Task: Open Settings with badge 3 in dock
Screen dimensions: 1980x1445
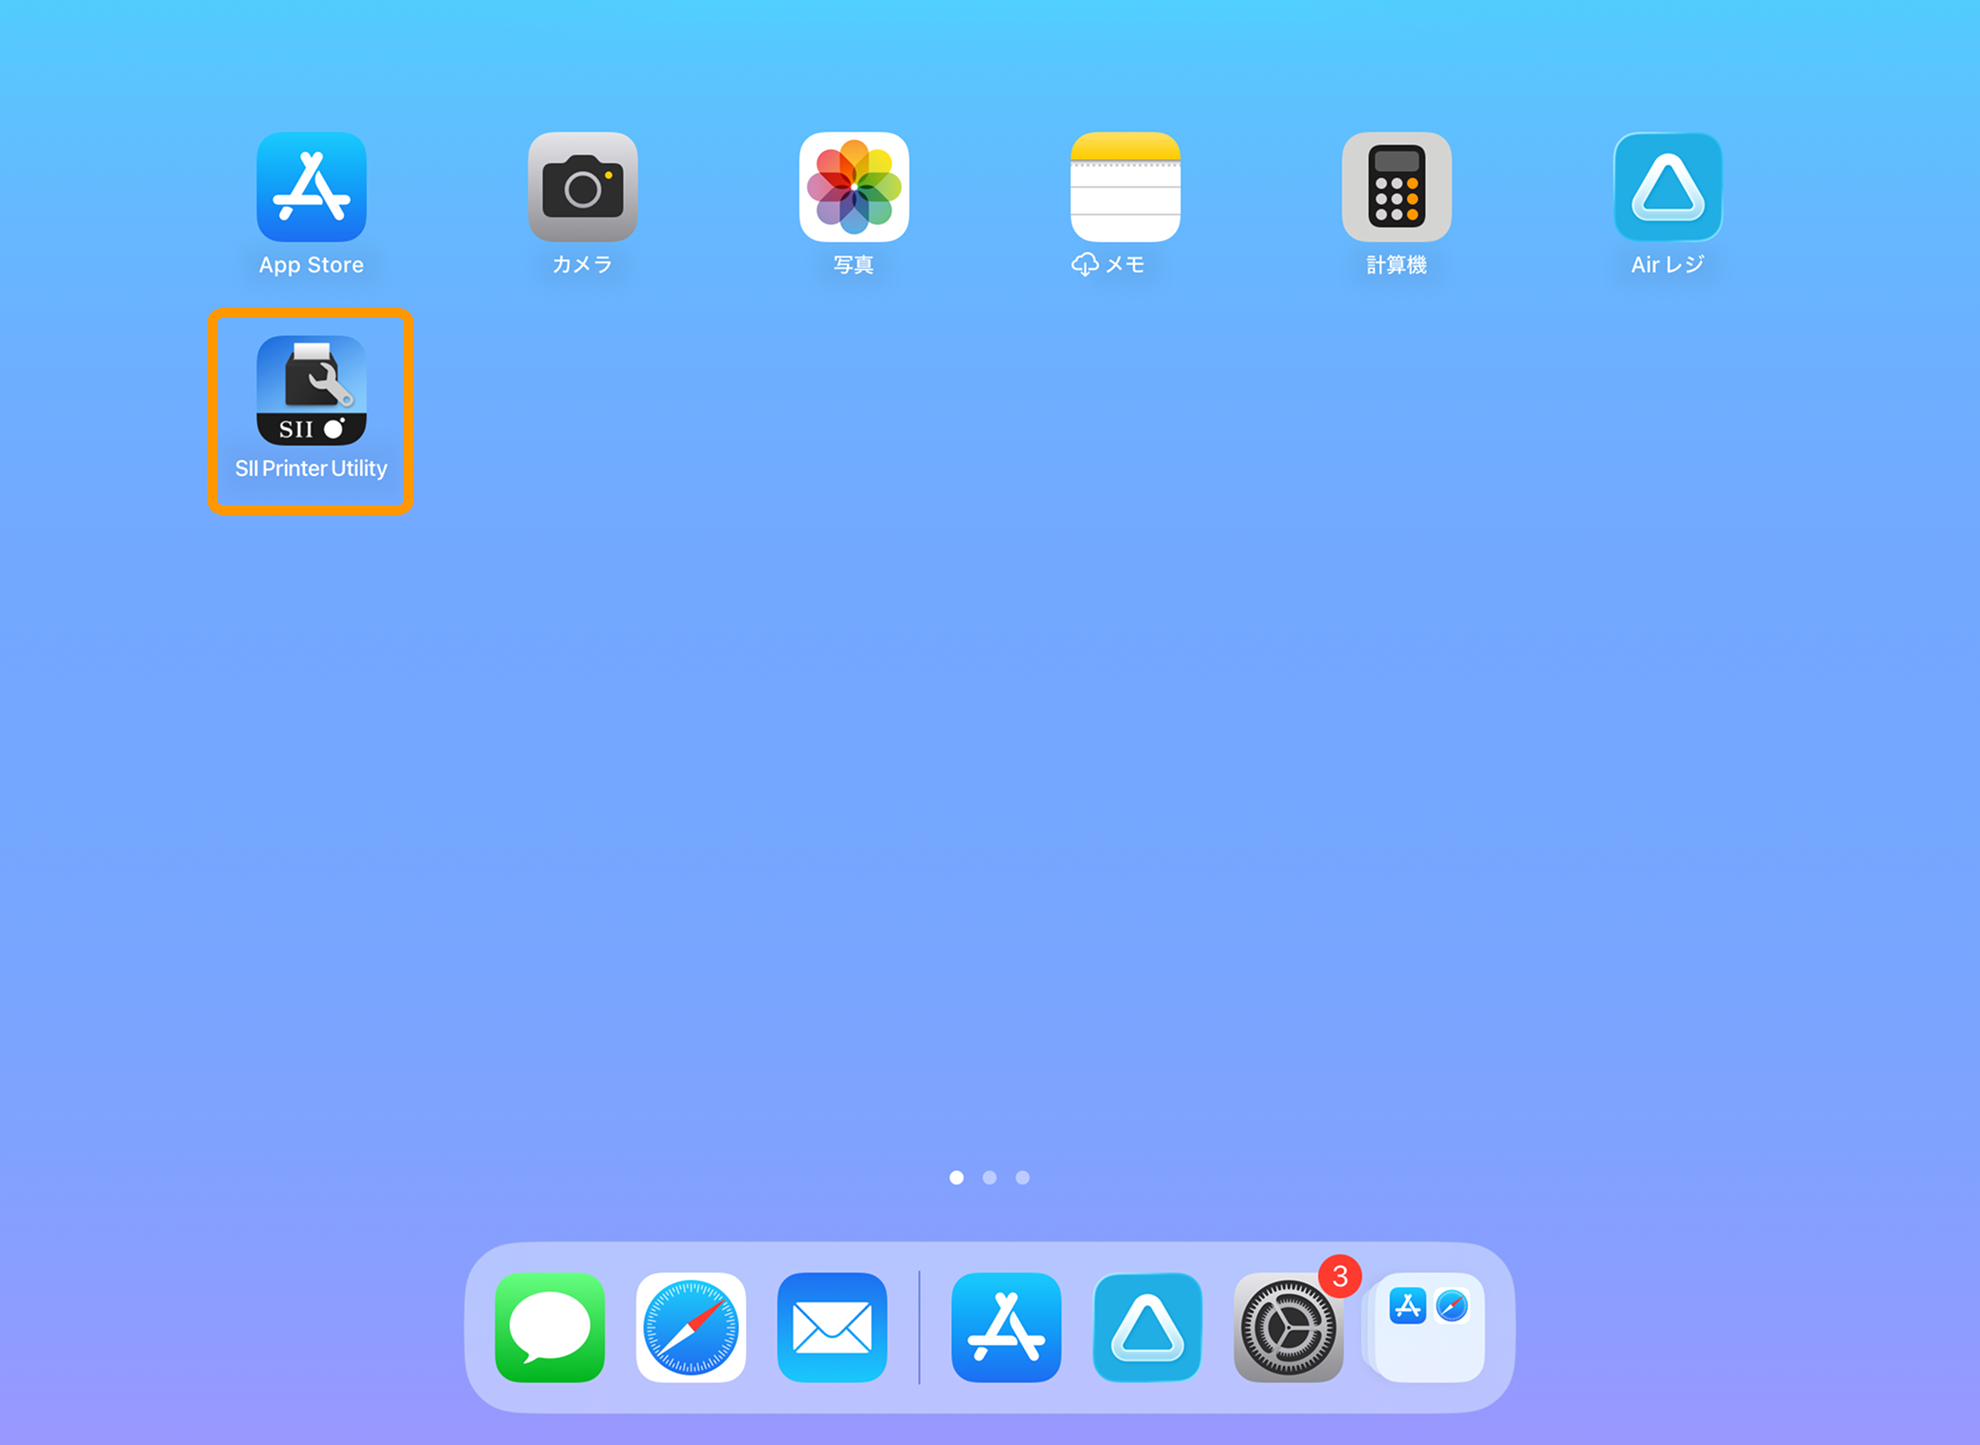Action: click(x=1288, y=1327)
